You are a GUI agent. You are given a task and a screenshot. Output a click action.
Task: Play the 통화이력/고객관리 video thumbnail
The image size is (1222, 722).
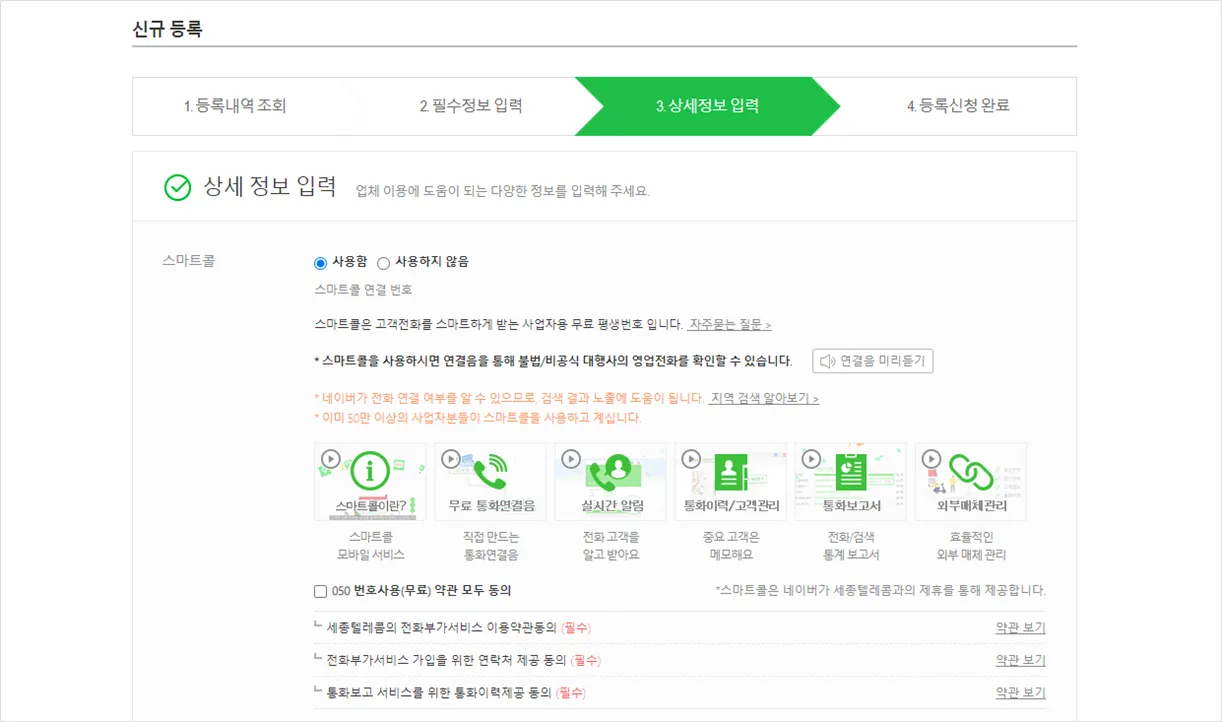(x=730, y=482)
